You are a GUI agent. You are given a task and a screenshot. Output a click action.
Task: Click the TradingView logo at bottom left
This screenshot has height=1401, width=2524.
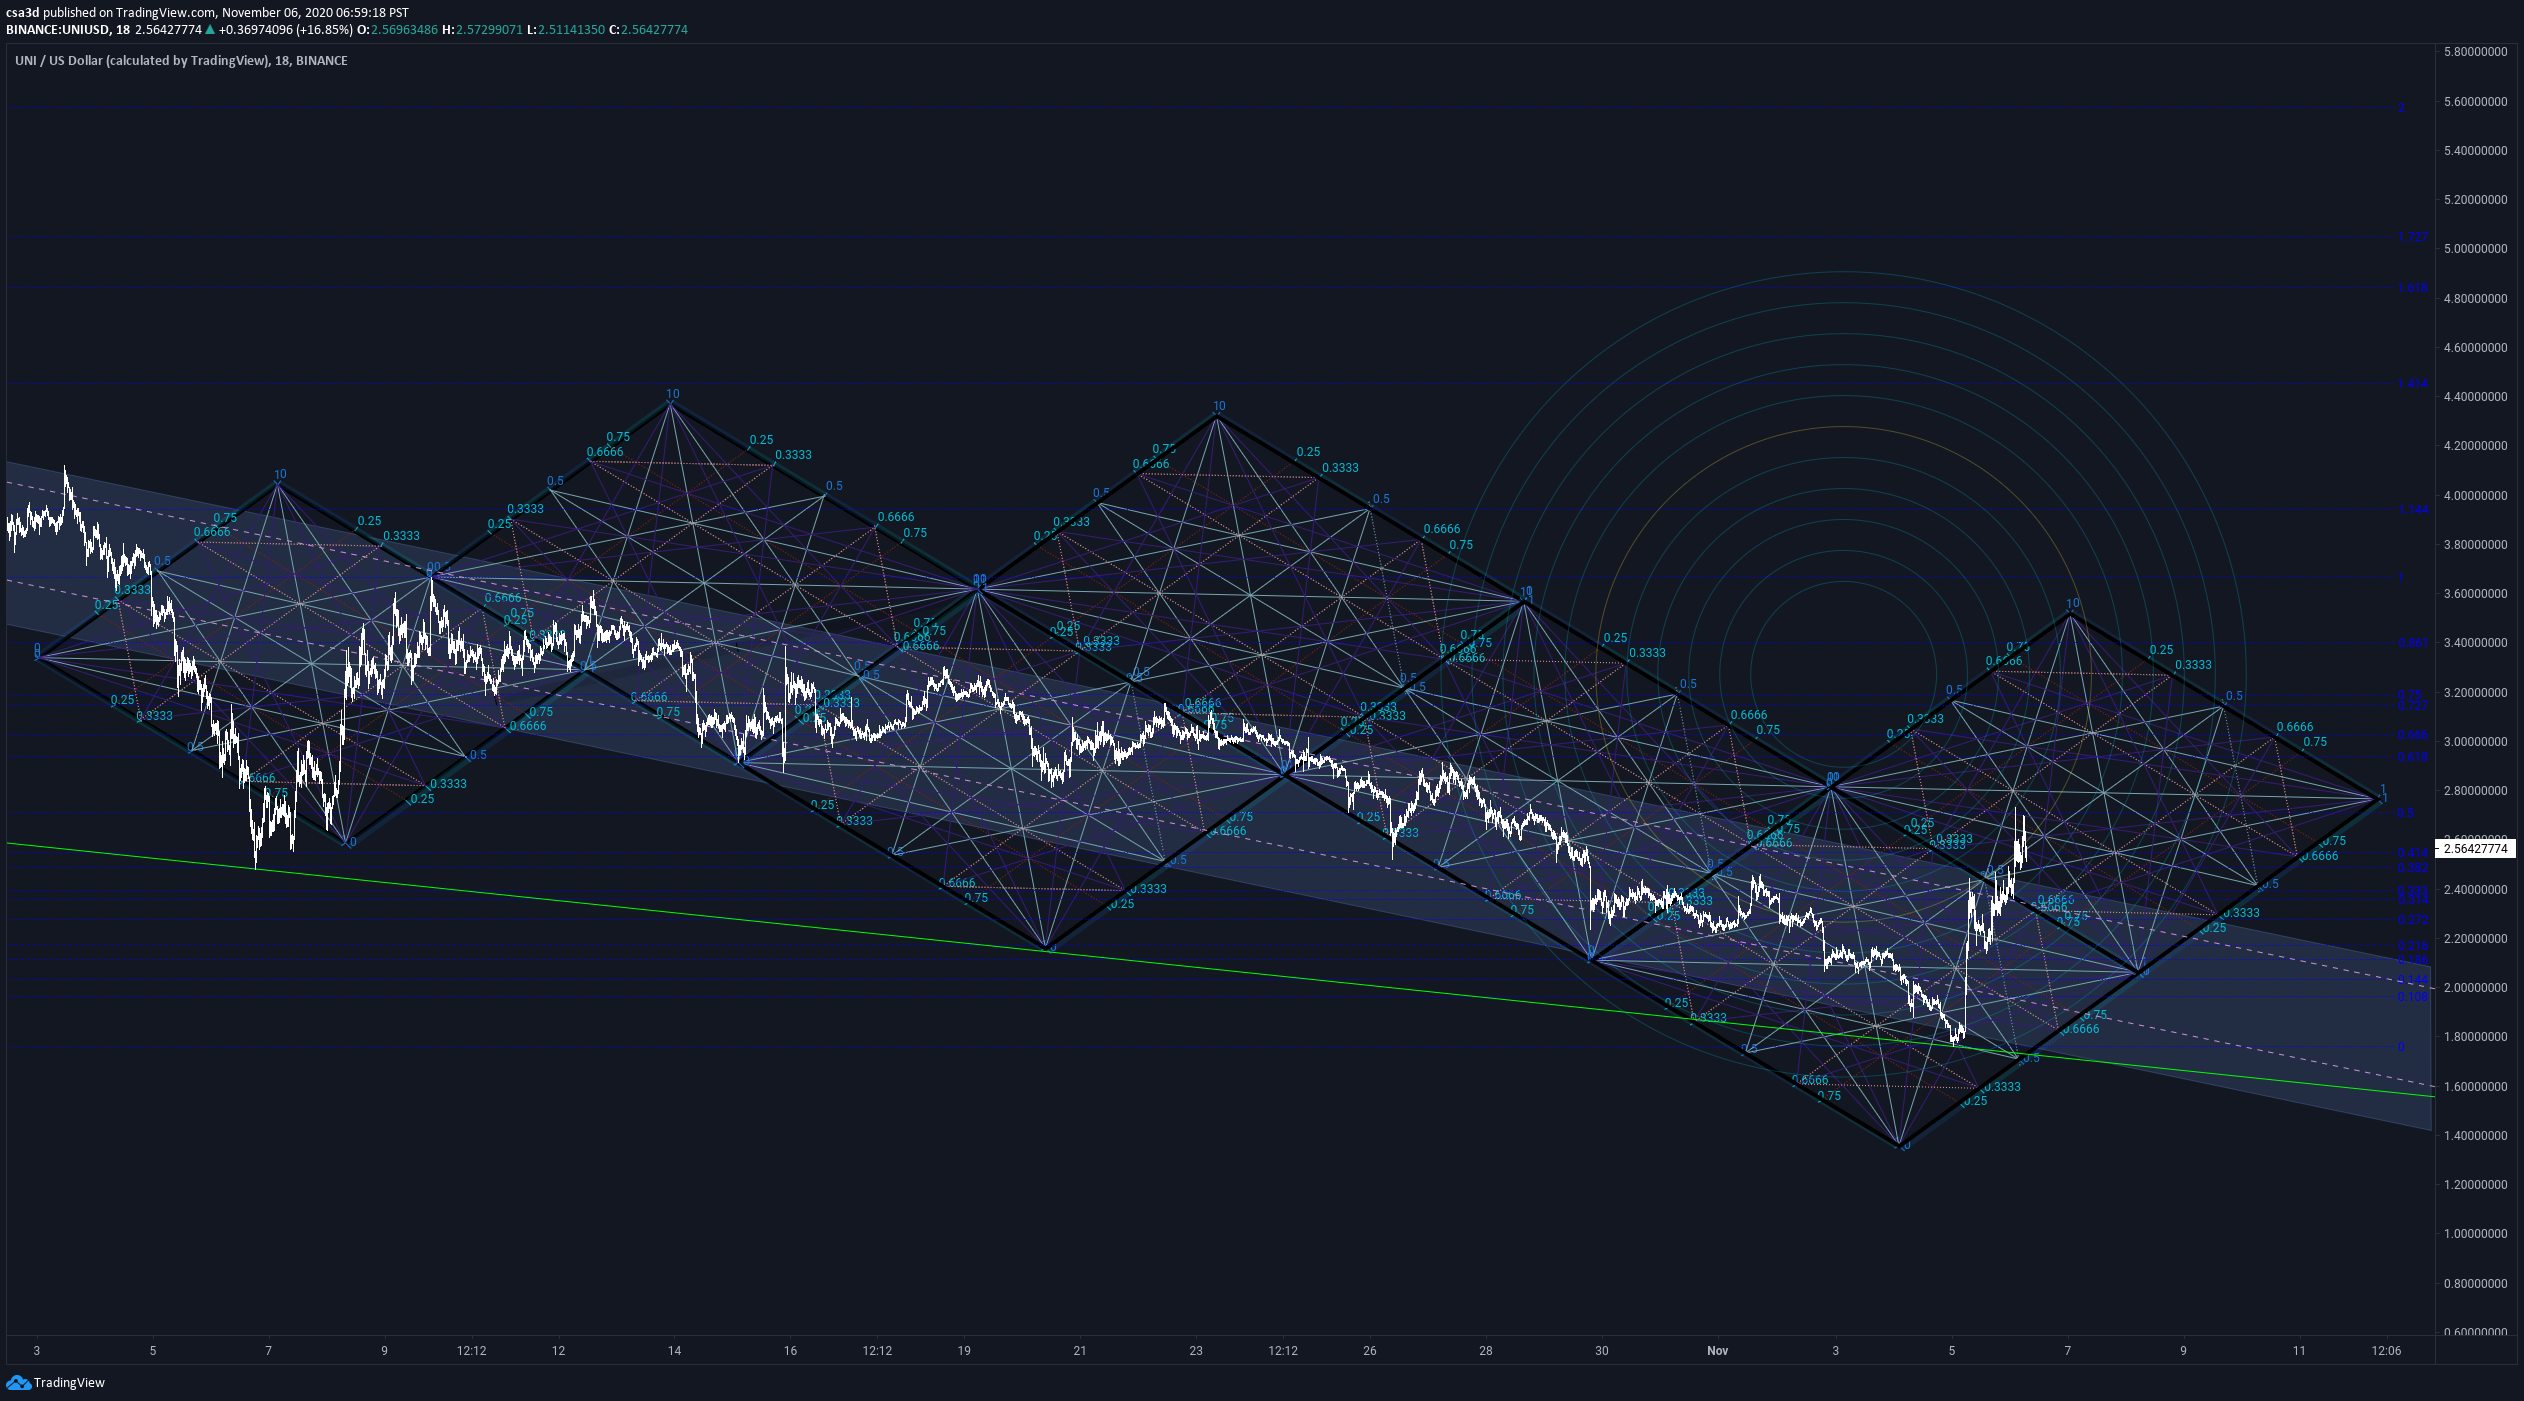[x=56, y=1383]
